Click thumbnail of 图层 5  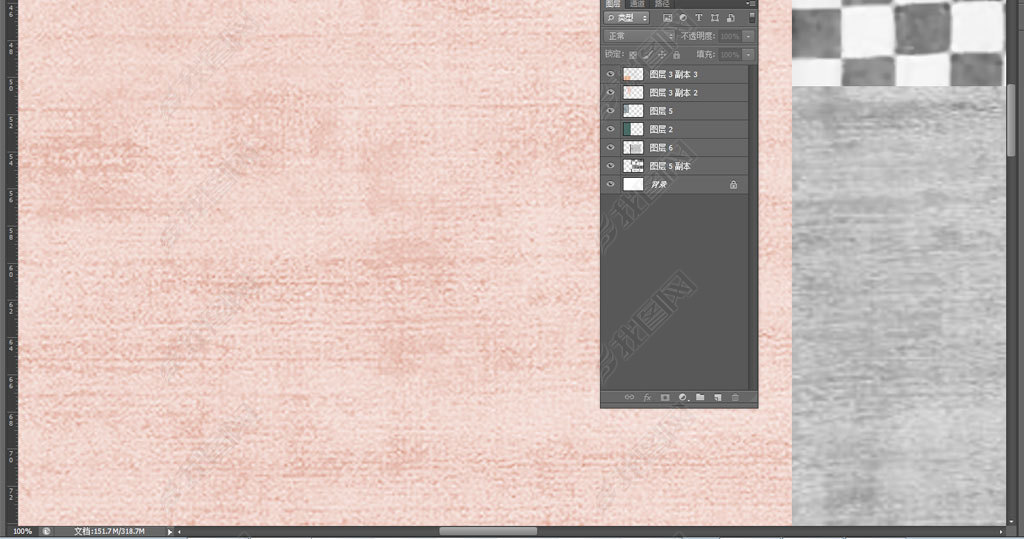click(633, 111)
